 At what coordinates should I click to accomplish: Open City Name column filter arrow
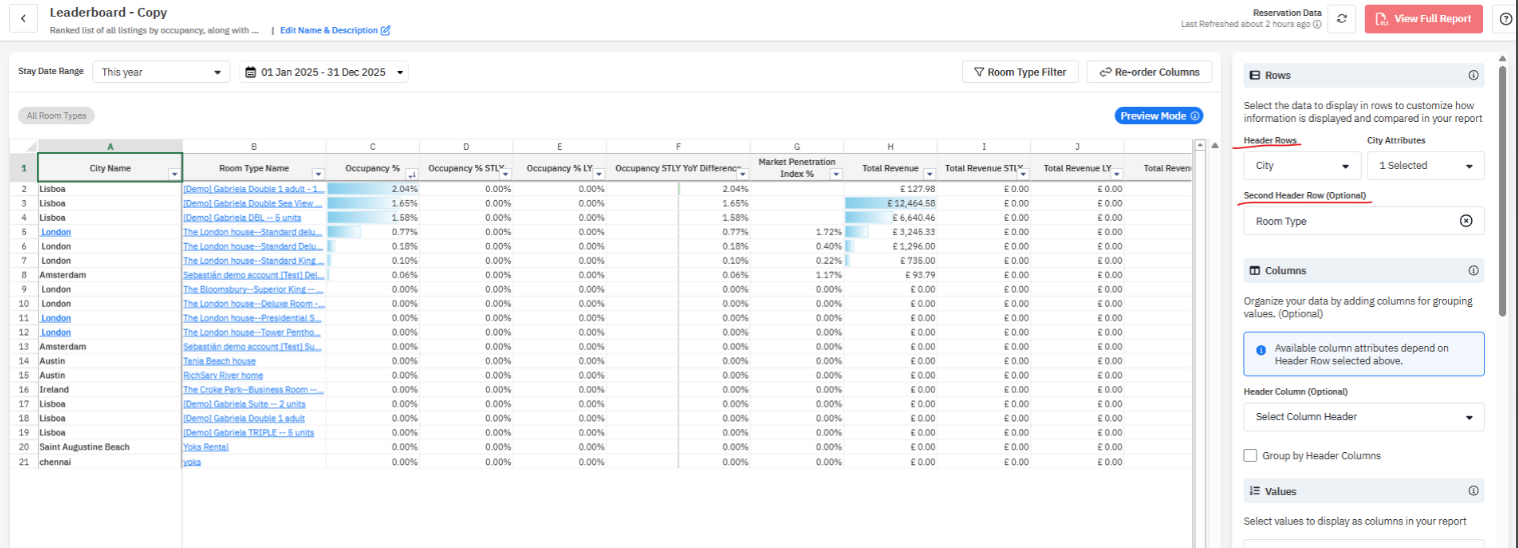[175, 174]
